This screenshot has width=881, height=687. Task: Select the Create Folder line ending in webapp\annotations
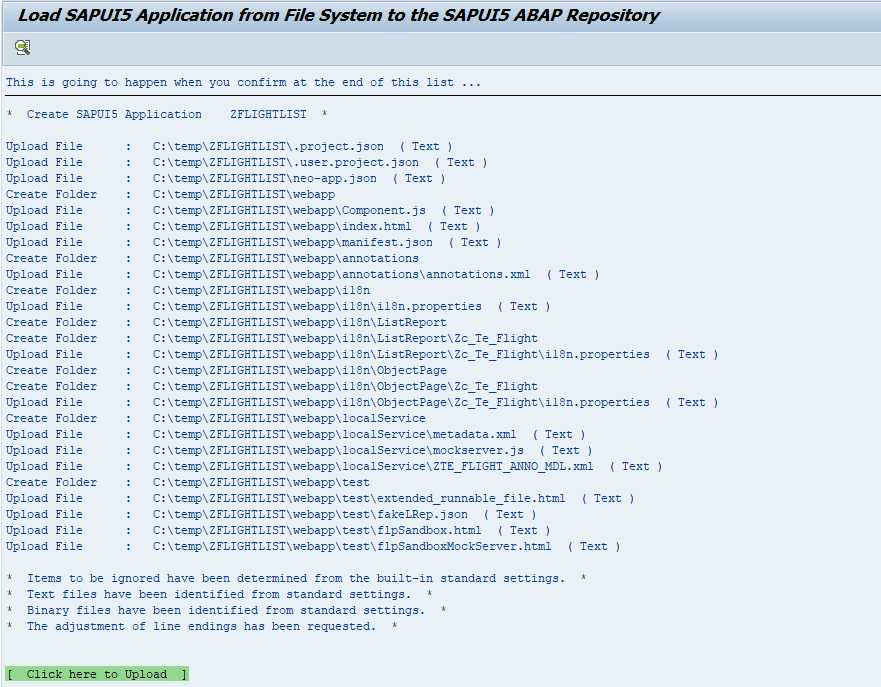click(x=212, y=258)
